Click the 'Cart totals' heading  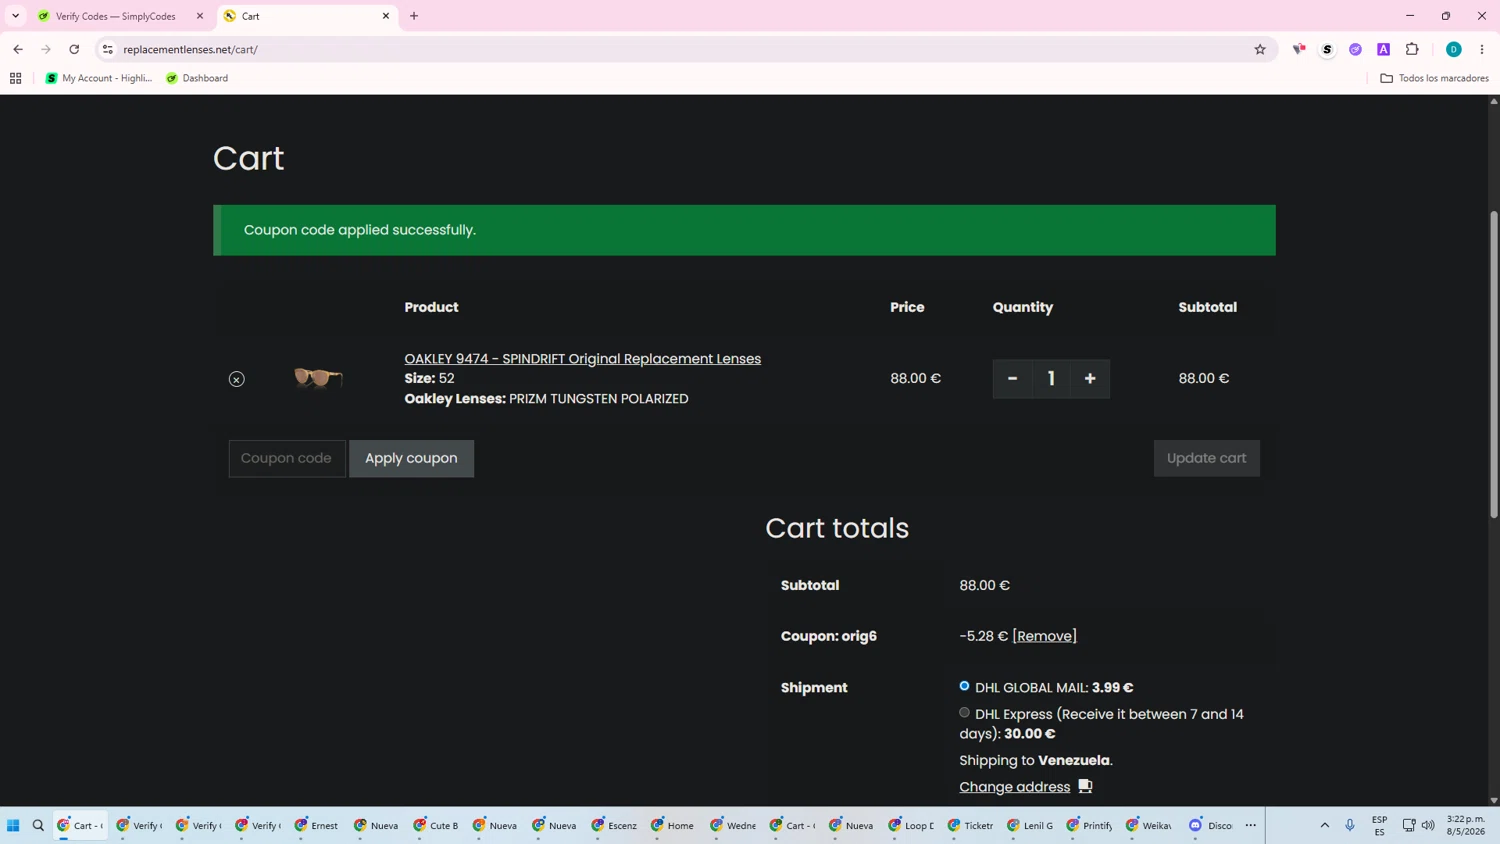pos(837,528)
